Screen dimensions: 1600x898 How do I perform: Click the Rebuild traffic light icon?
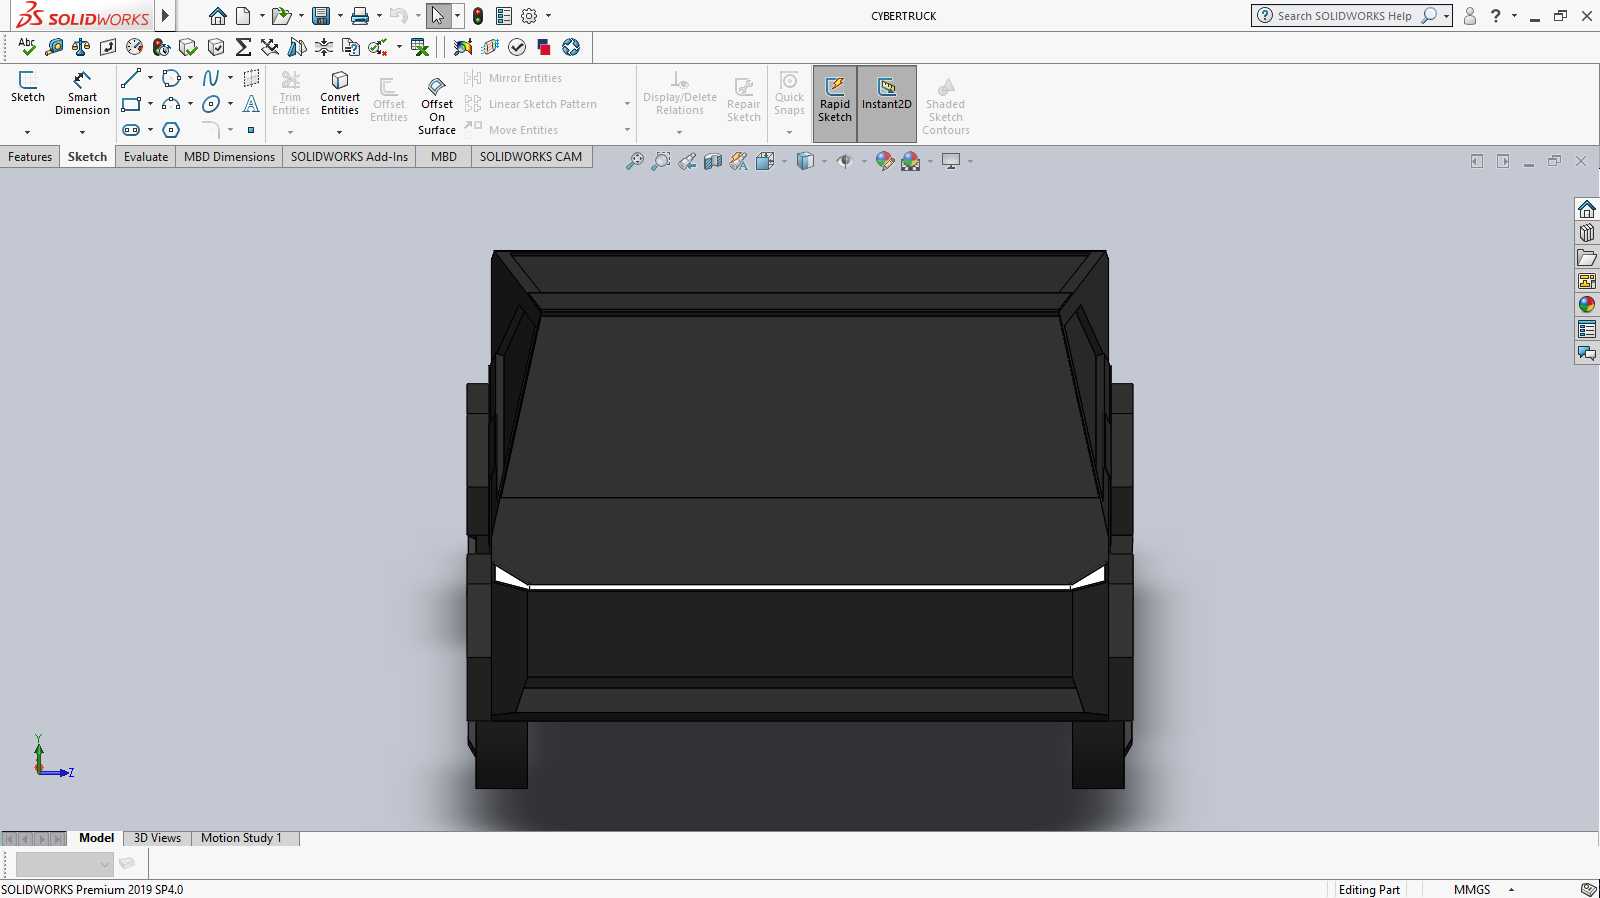pyautogui.click(x=478, y=16)
